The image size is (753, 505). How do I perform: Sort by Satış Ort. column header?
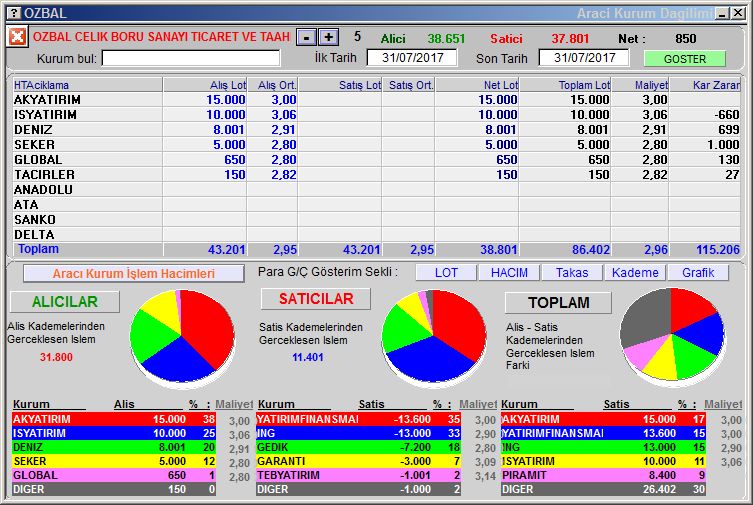click(409, 85)
